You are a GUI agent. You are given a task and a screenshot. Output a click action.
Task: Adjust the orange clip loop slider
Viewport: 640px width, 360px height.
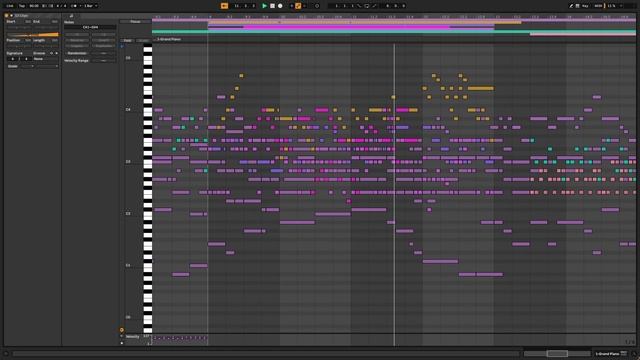click(x=33, y=35)
